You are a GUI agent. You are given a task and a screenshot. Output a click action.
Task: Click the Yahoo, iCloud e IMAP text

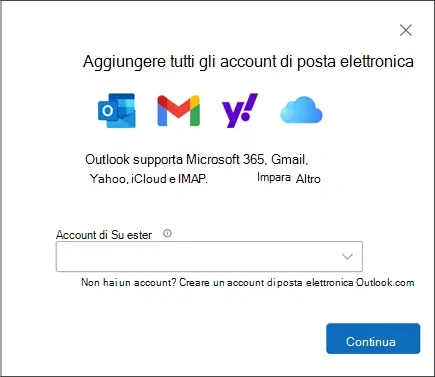click(x=149, y=179)
